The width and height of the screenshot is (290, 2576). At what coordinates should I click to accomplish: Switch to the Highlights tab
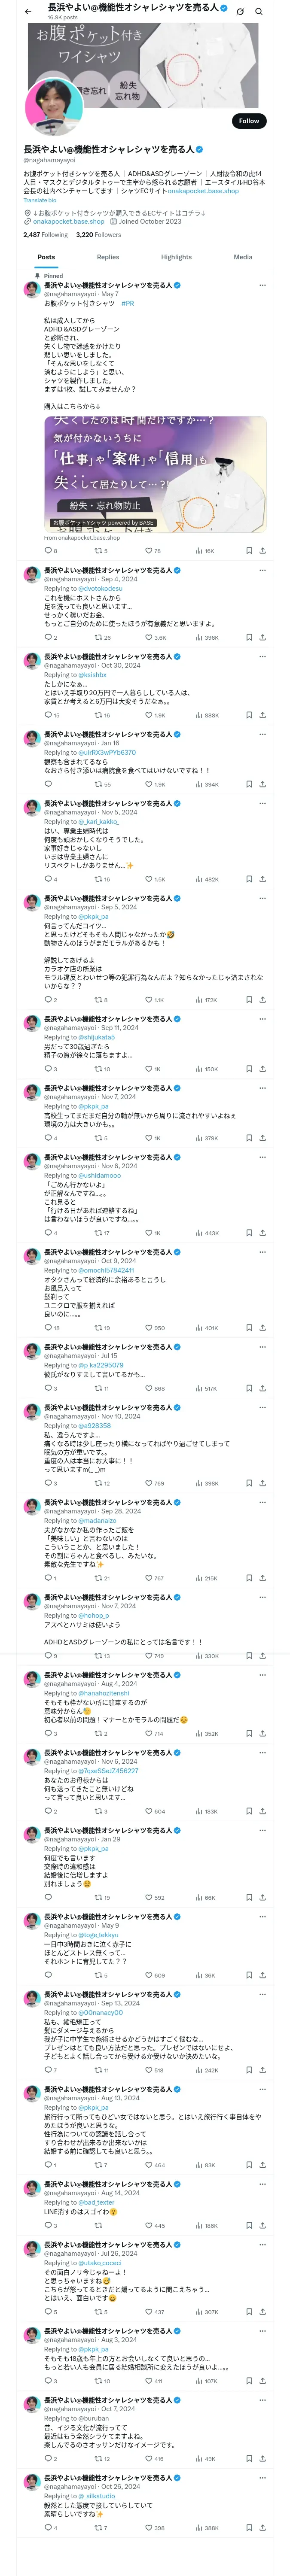click(176, 257)
